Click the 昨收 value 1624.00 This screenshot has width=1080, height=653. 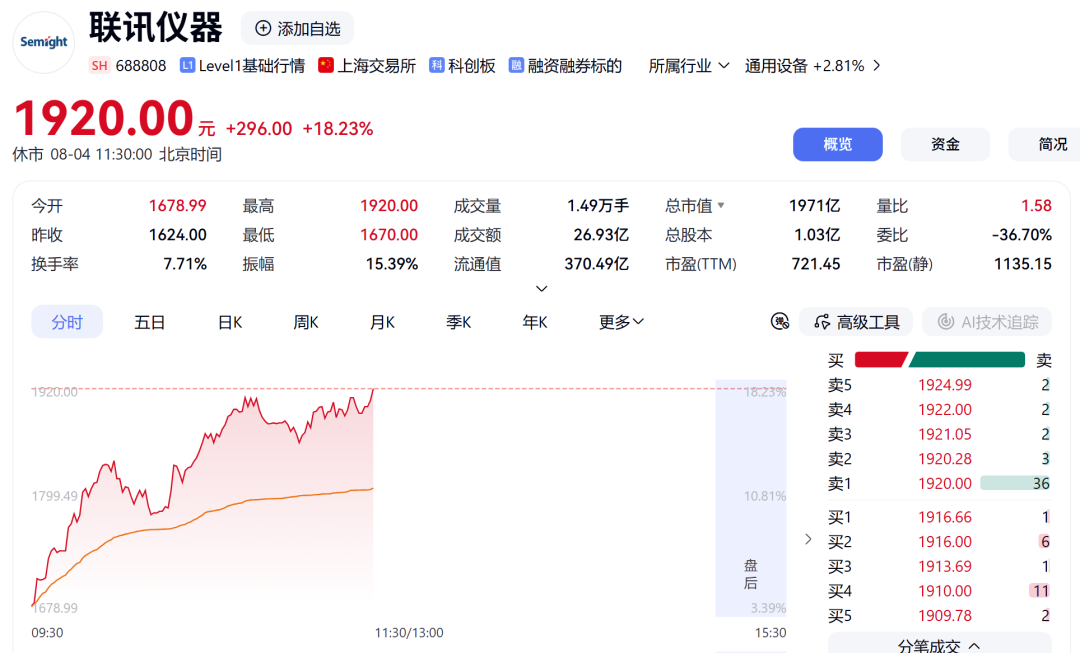[178, 235]
